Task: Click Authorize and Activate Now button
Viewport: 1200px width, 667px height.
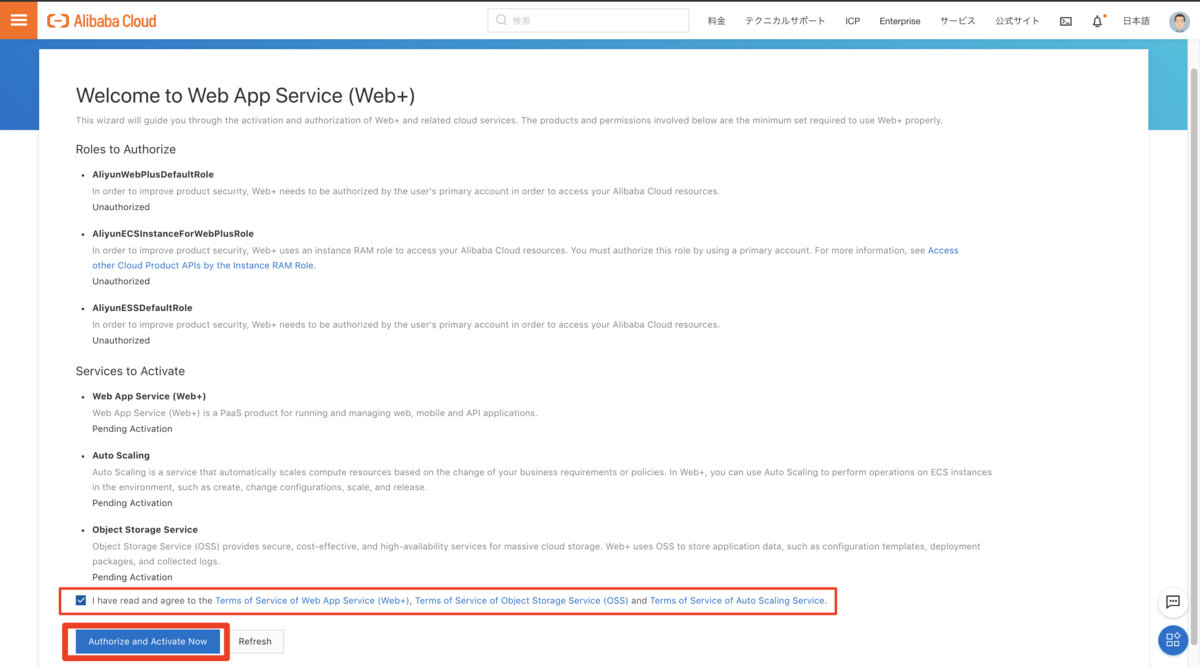Action: coord(148,641)
